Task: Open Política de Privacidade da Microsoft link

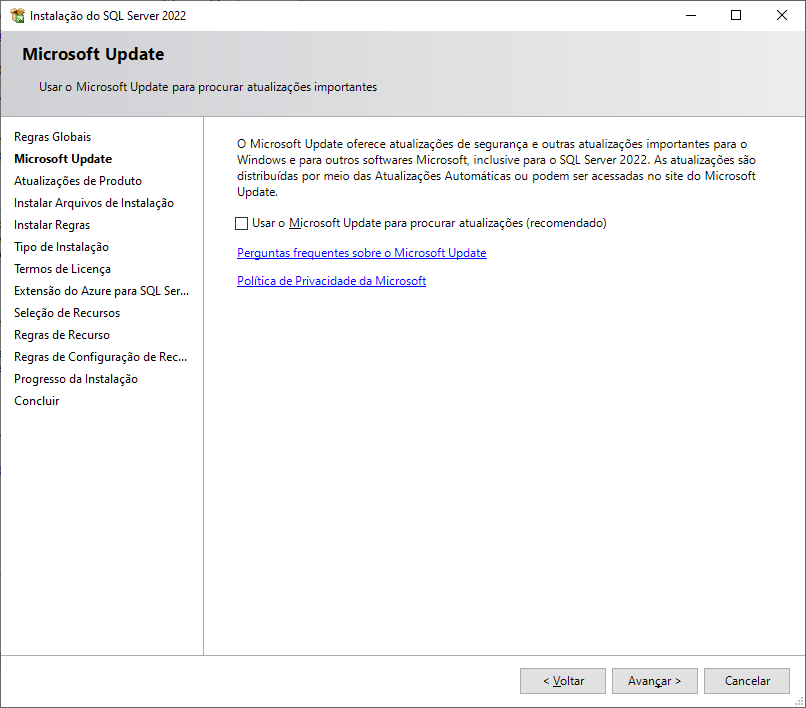Action: (x=331, y=281)
